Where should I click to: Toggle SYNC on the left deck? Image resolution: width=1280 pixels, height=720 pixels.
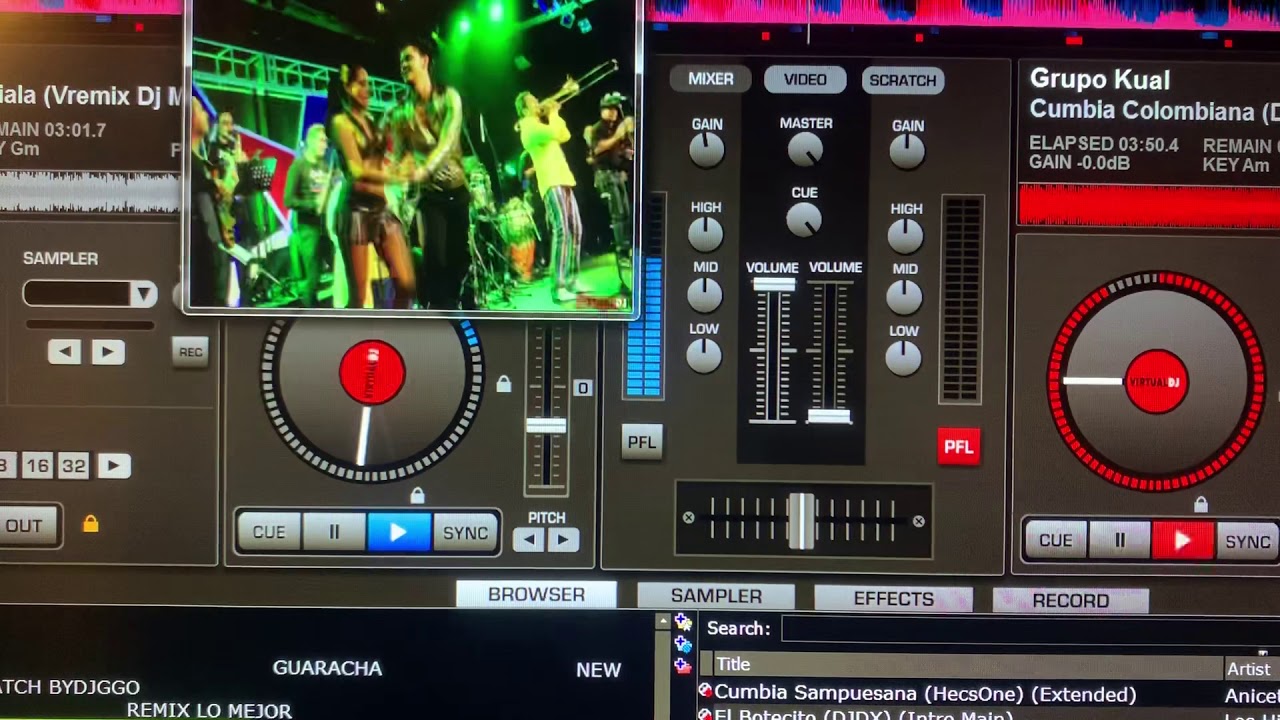point(465,533)
